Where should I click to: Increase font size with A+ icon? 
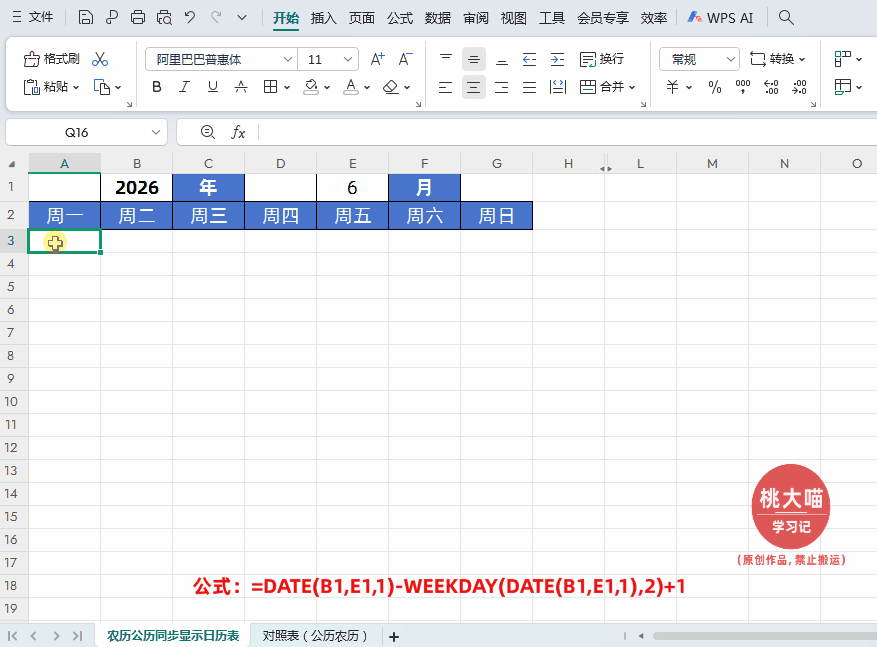(x=377, y=59)
